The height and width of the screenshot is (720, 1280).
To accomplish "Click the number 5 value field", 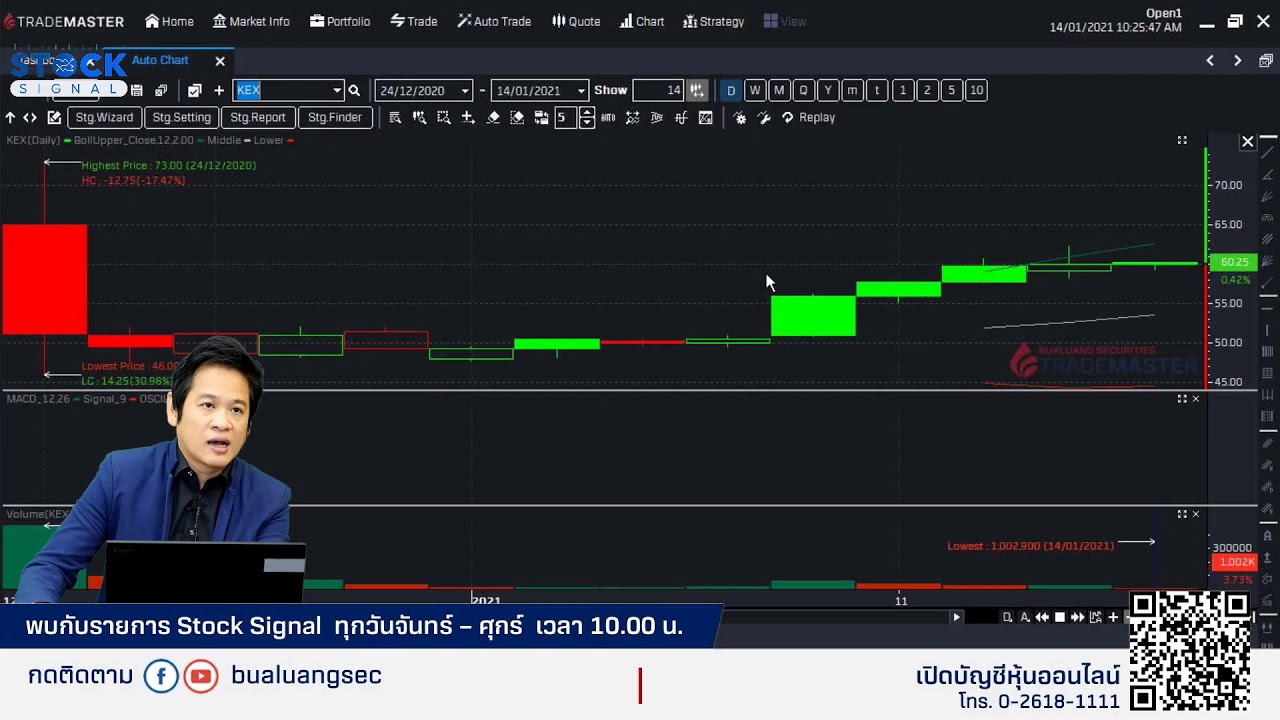I will (564, 117).
